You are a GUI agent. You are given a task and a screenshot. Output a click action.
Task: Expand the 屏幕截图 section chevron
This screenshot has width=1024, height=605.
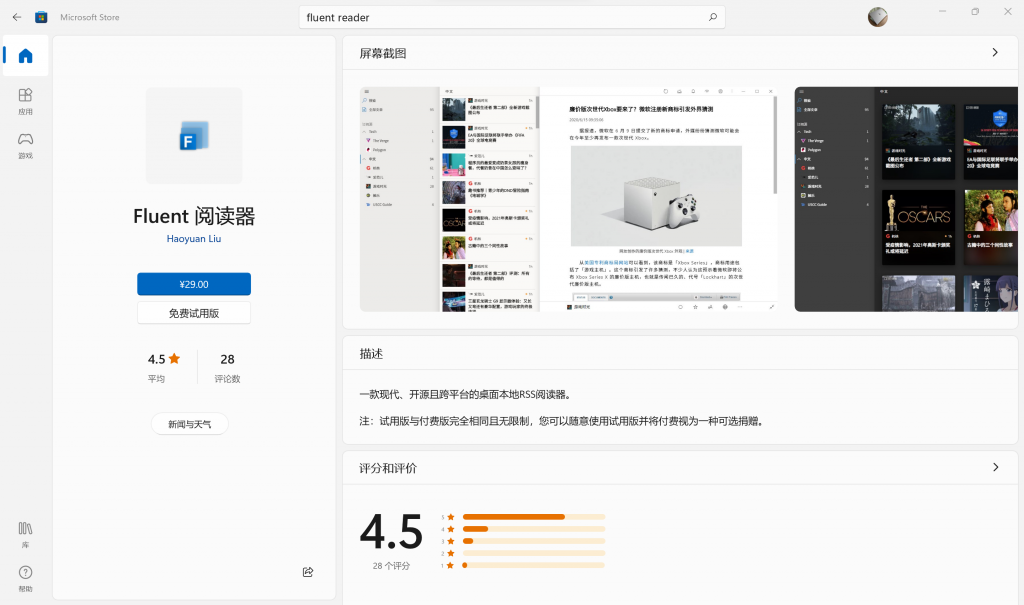(x=995, y=52)
